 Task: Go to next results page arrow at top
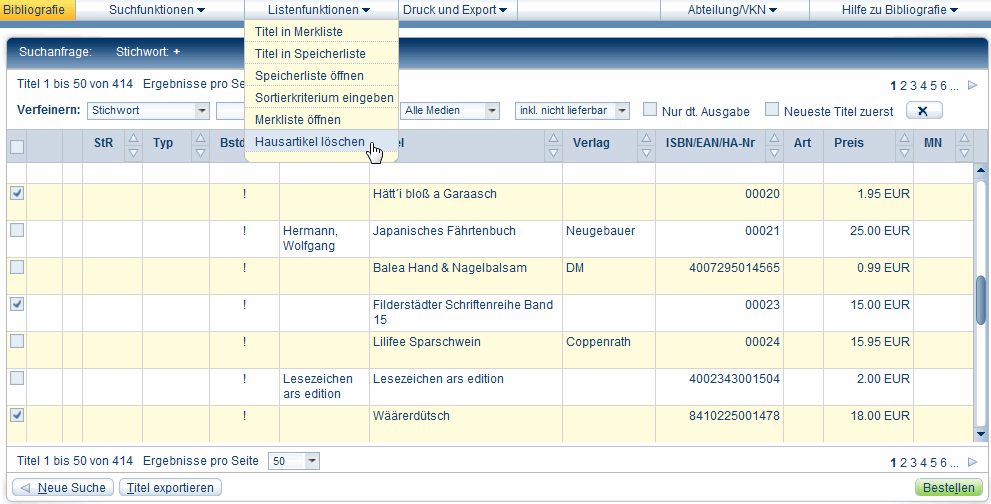coord(972,85)
